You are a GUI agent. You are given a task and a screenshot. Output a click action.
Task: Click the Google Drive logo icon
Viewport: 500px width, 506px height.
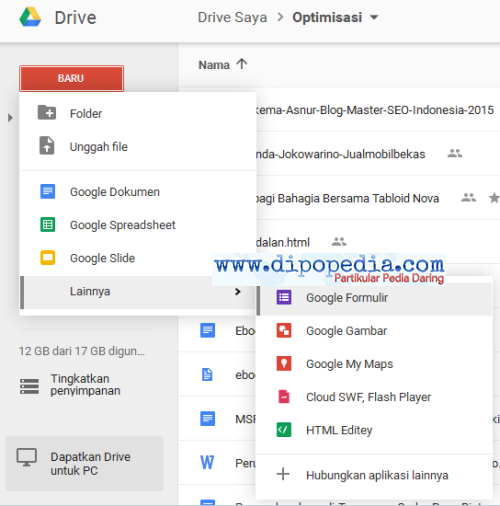coord(30,17)
